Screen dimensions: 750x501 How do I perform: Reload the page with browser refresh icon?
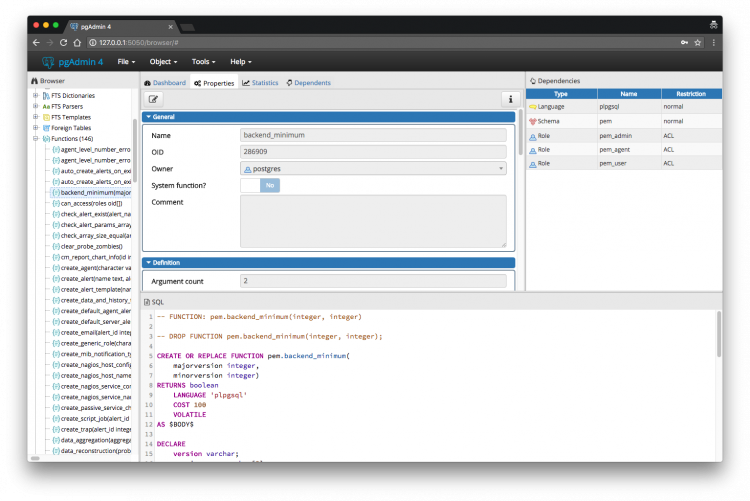click(64, 43)
